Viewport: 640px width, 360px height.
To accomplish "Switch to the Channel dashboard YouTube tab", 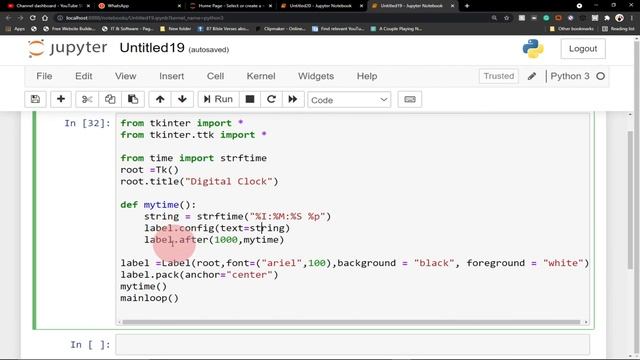I will coord(48,6).
